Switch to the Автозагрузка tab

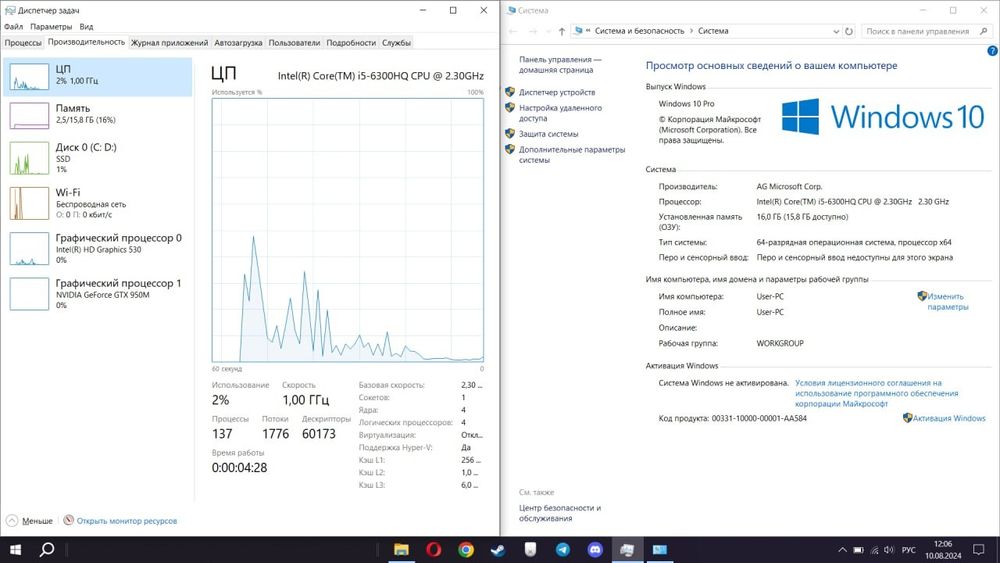(x=238, y=43)
